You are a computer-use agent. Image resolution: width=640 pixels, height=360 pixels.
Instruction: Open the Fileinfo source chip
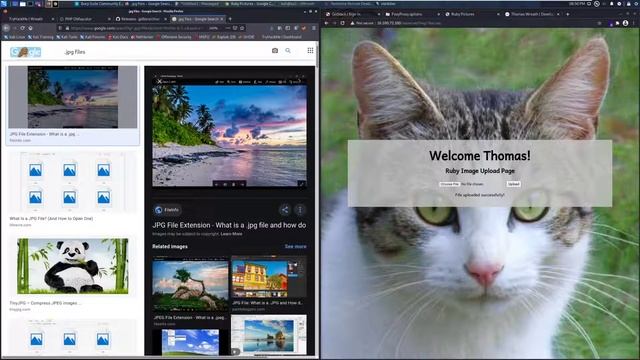(x=167, y=210)
